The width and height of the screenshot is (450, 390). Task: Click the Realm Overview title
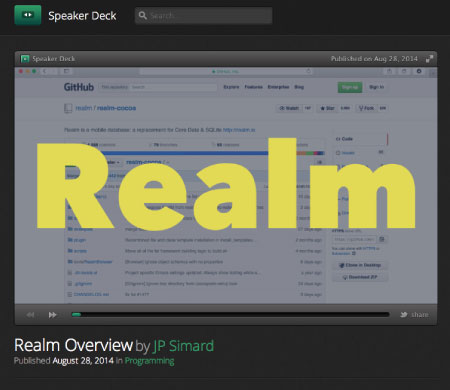click(x=73, y=345)
